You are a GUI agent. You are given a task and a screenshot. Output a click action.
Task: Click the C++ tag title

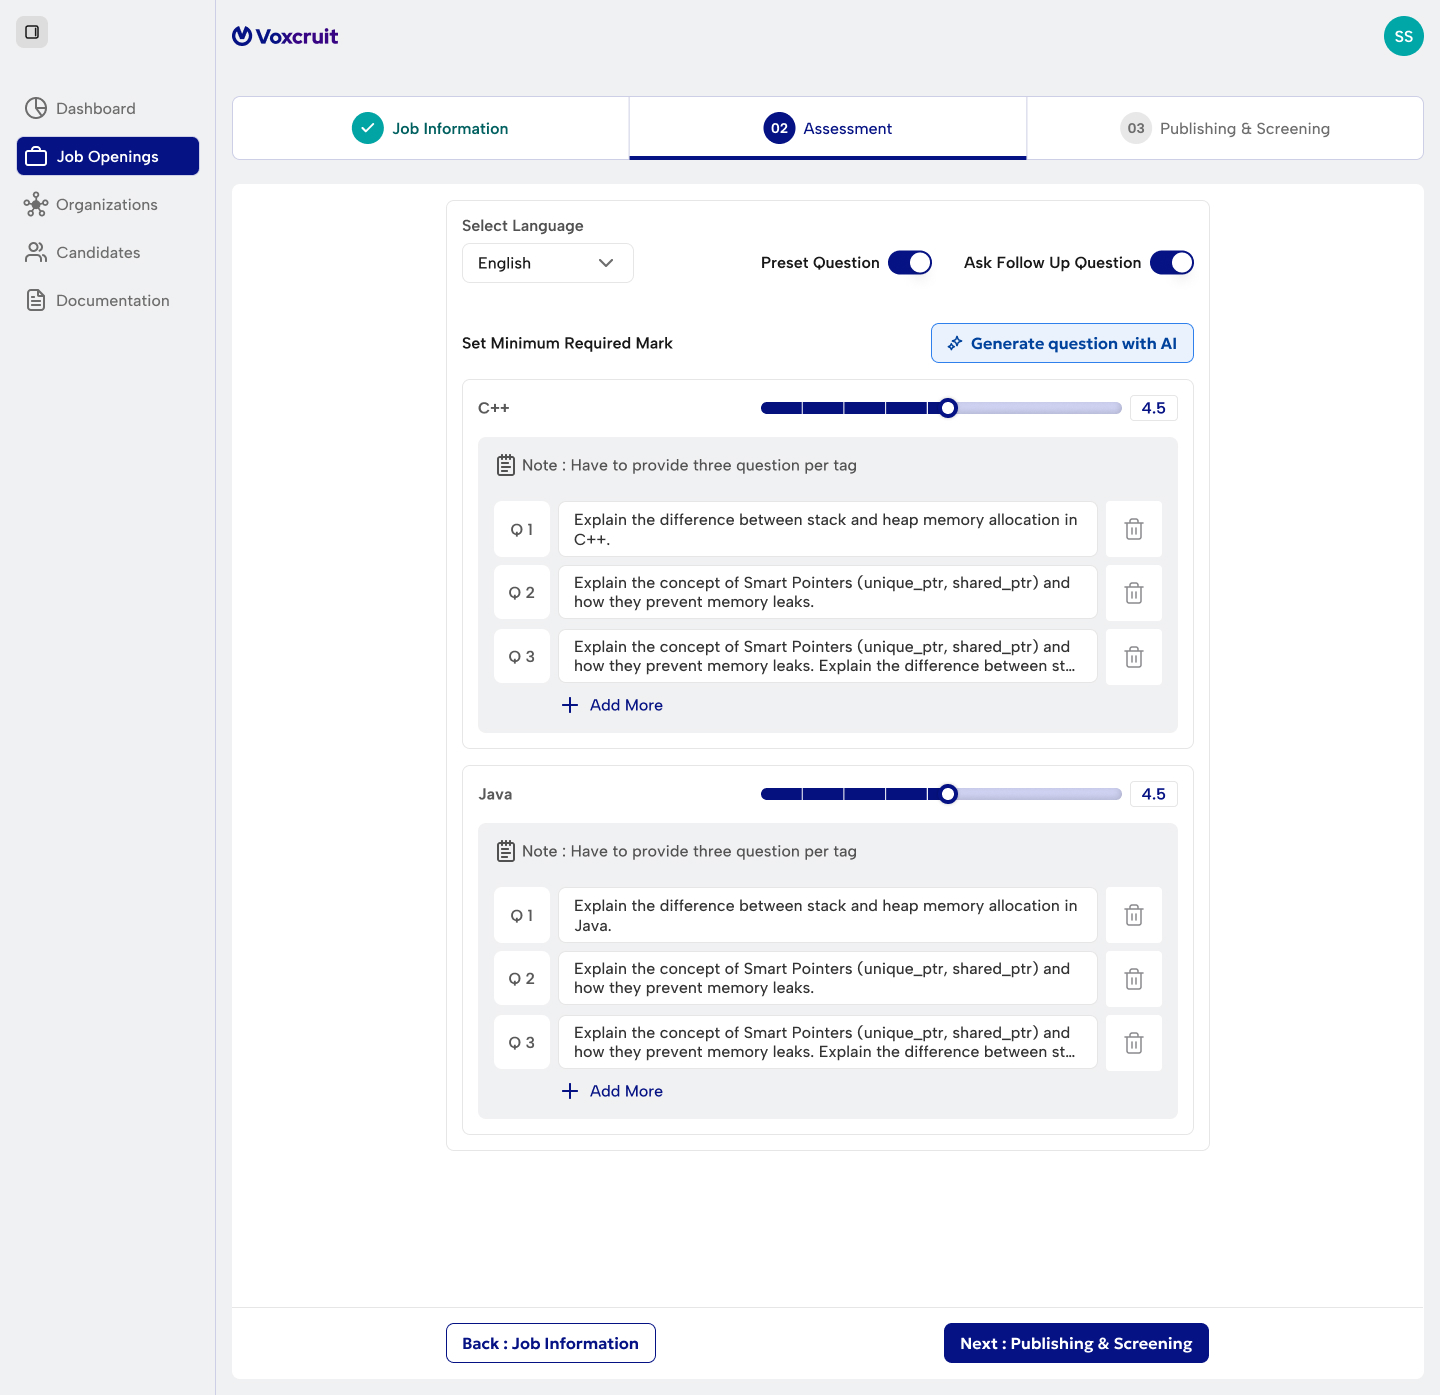[x=494, y=408]
